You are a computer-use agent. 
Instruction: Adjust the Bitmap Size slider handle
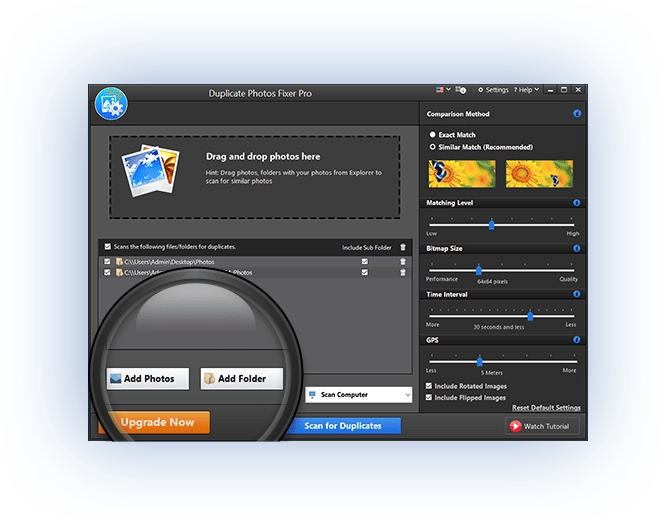click(x=479, y=270)
